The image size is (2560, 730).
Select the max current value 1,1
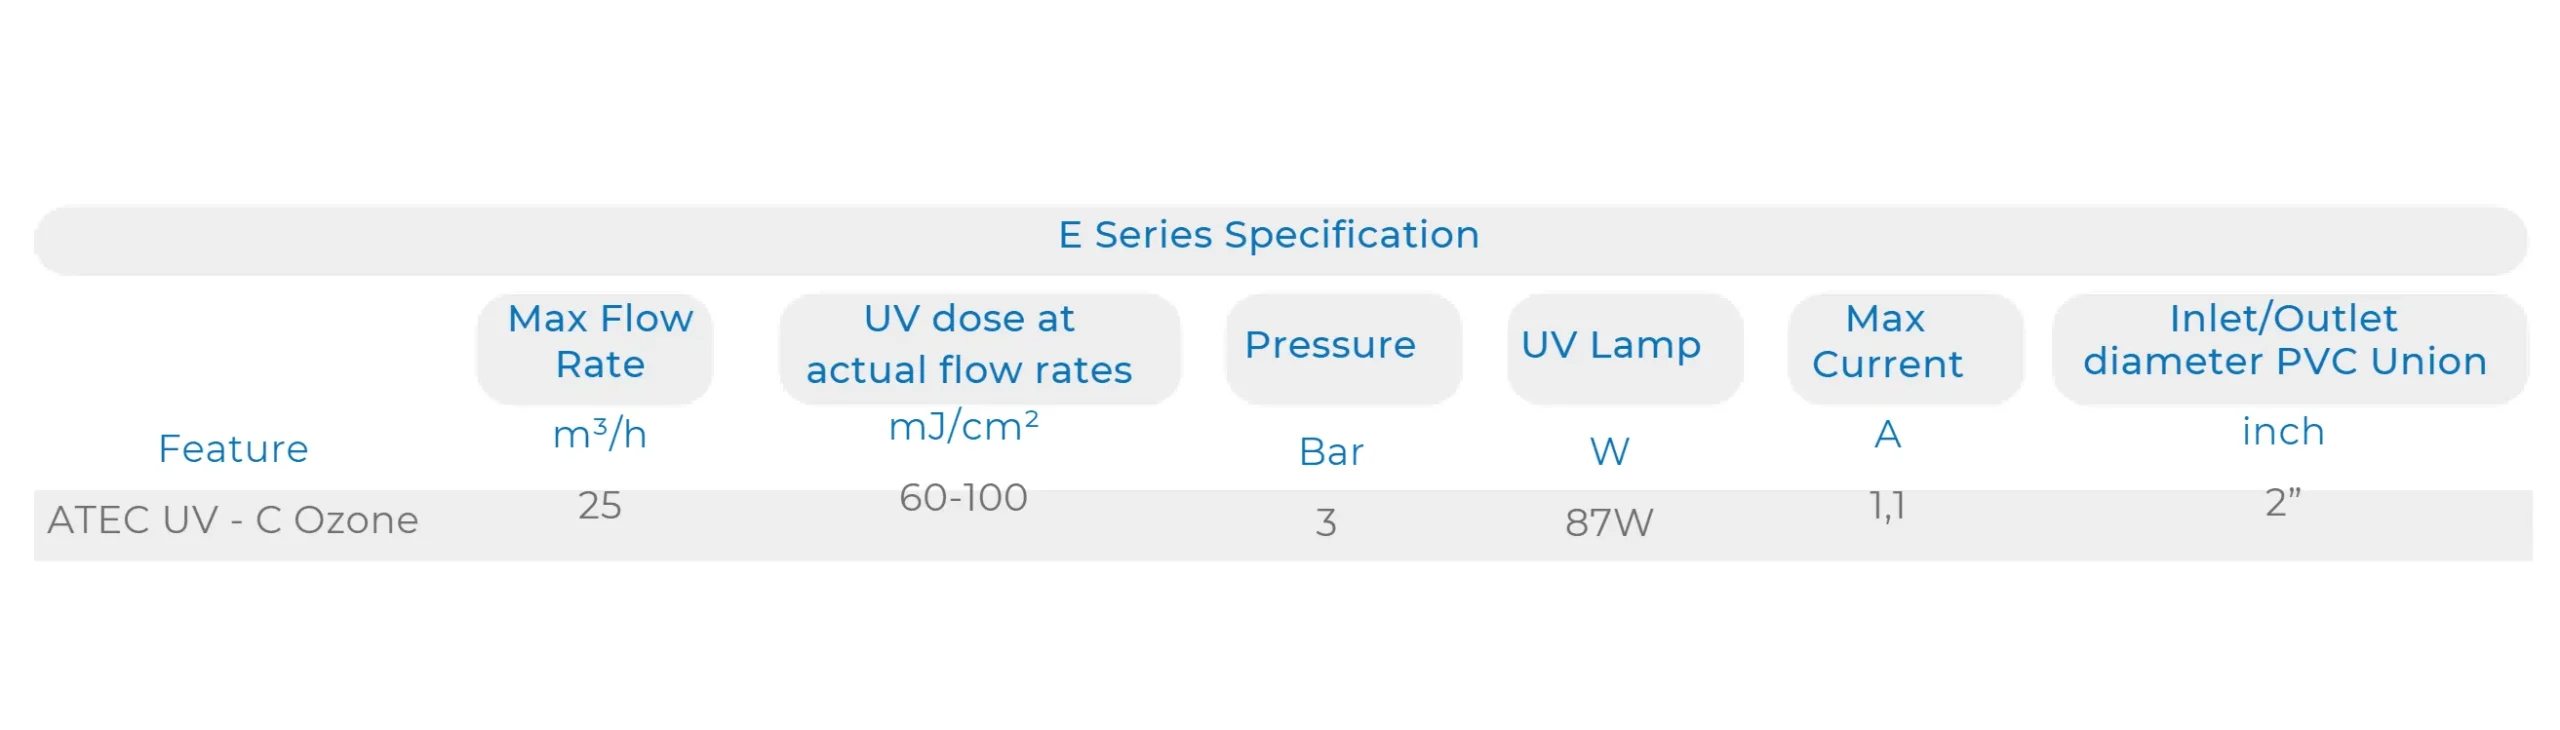[x=1887, y=505]
